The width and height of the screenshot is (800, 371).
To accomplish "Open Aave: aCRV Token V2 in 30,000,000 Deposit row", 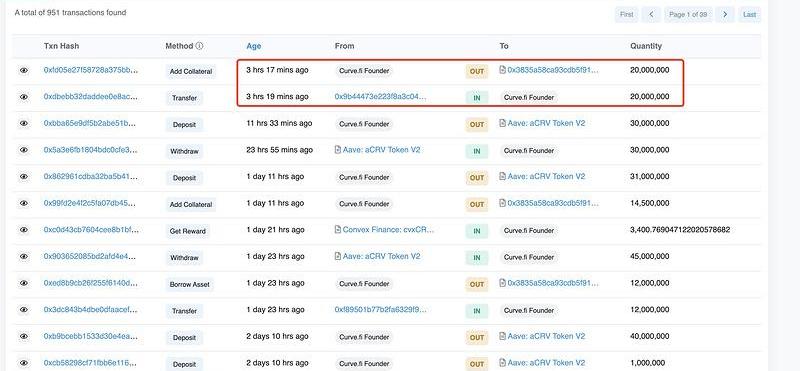I will [546, 123].
